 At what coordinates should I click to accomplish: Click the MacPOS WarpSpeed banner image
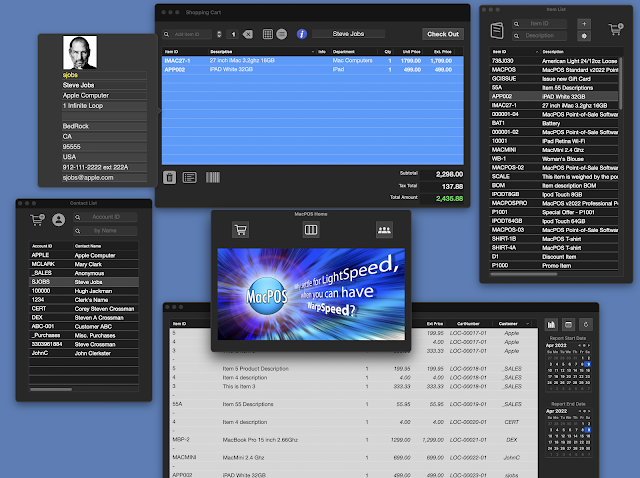311,294
